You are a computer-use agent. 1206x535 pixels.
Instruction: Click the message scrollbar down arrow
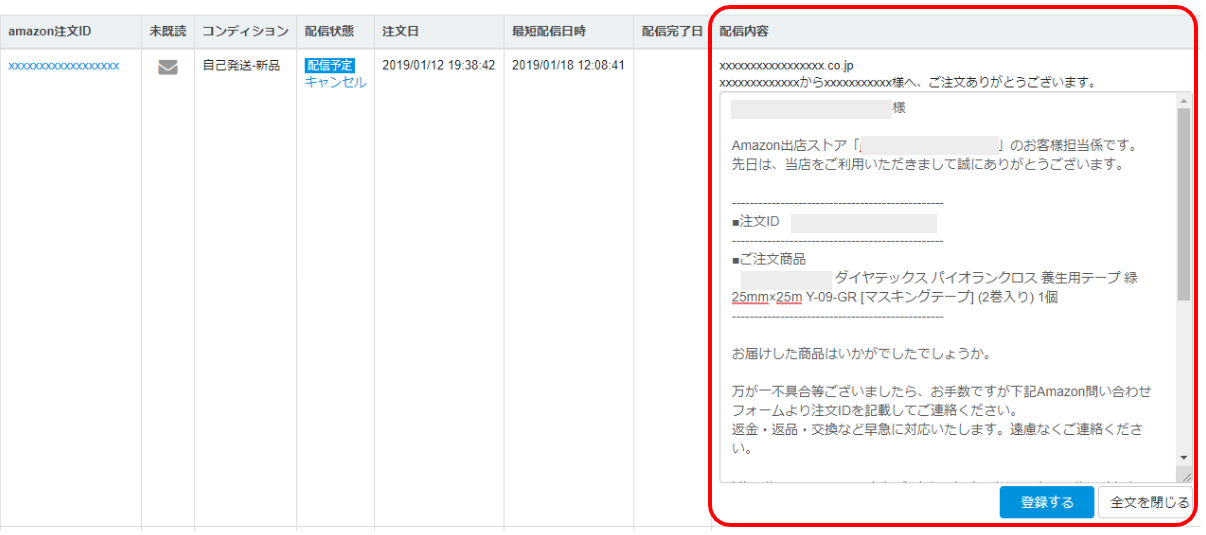(1184, 456)
